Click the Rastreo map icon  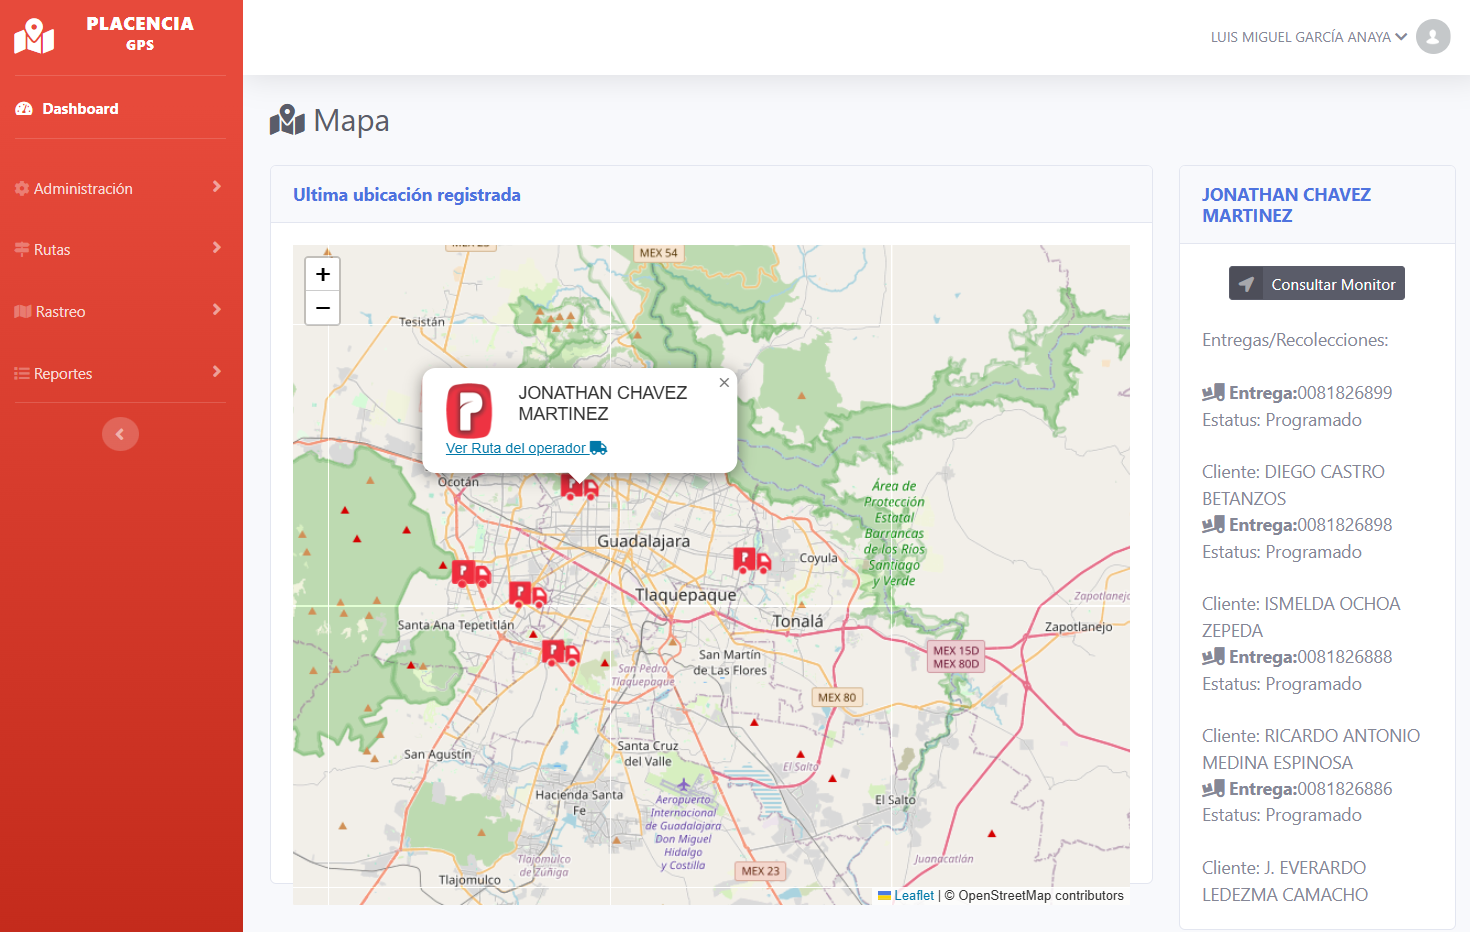coord(23,311)
